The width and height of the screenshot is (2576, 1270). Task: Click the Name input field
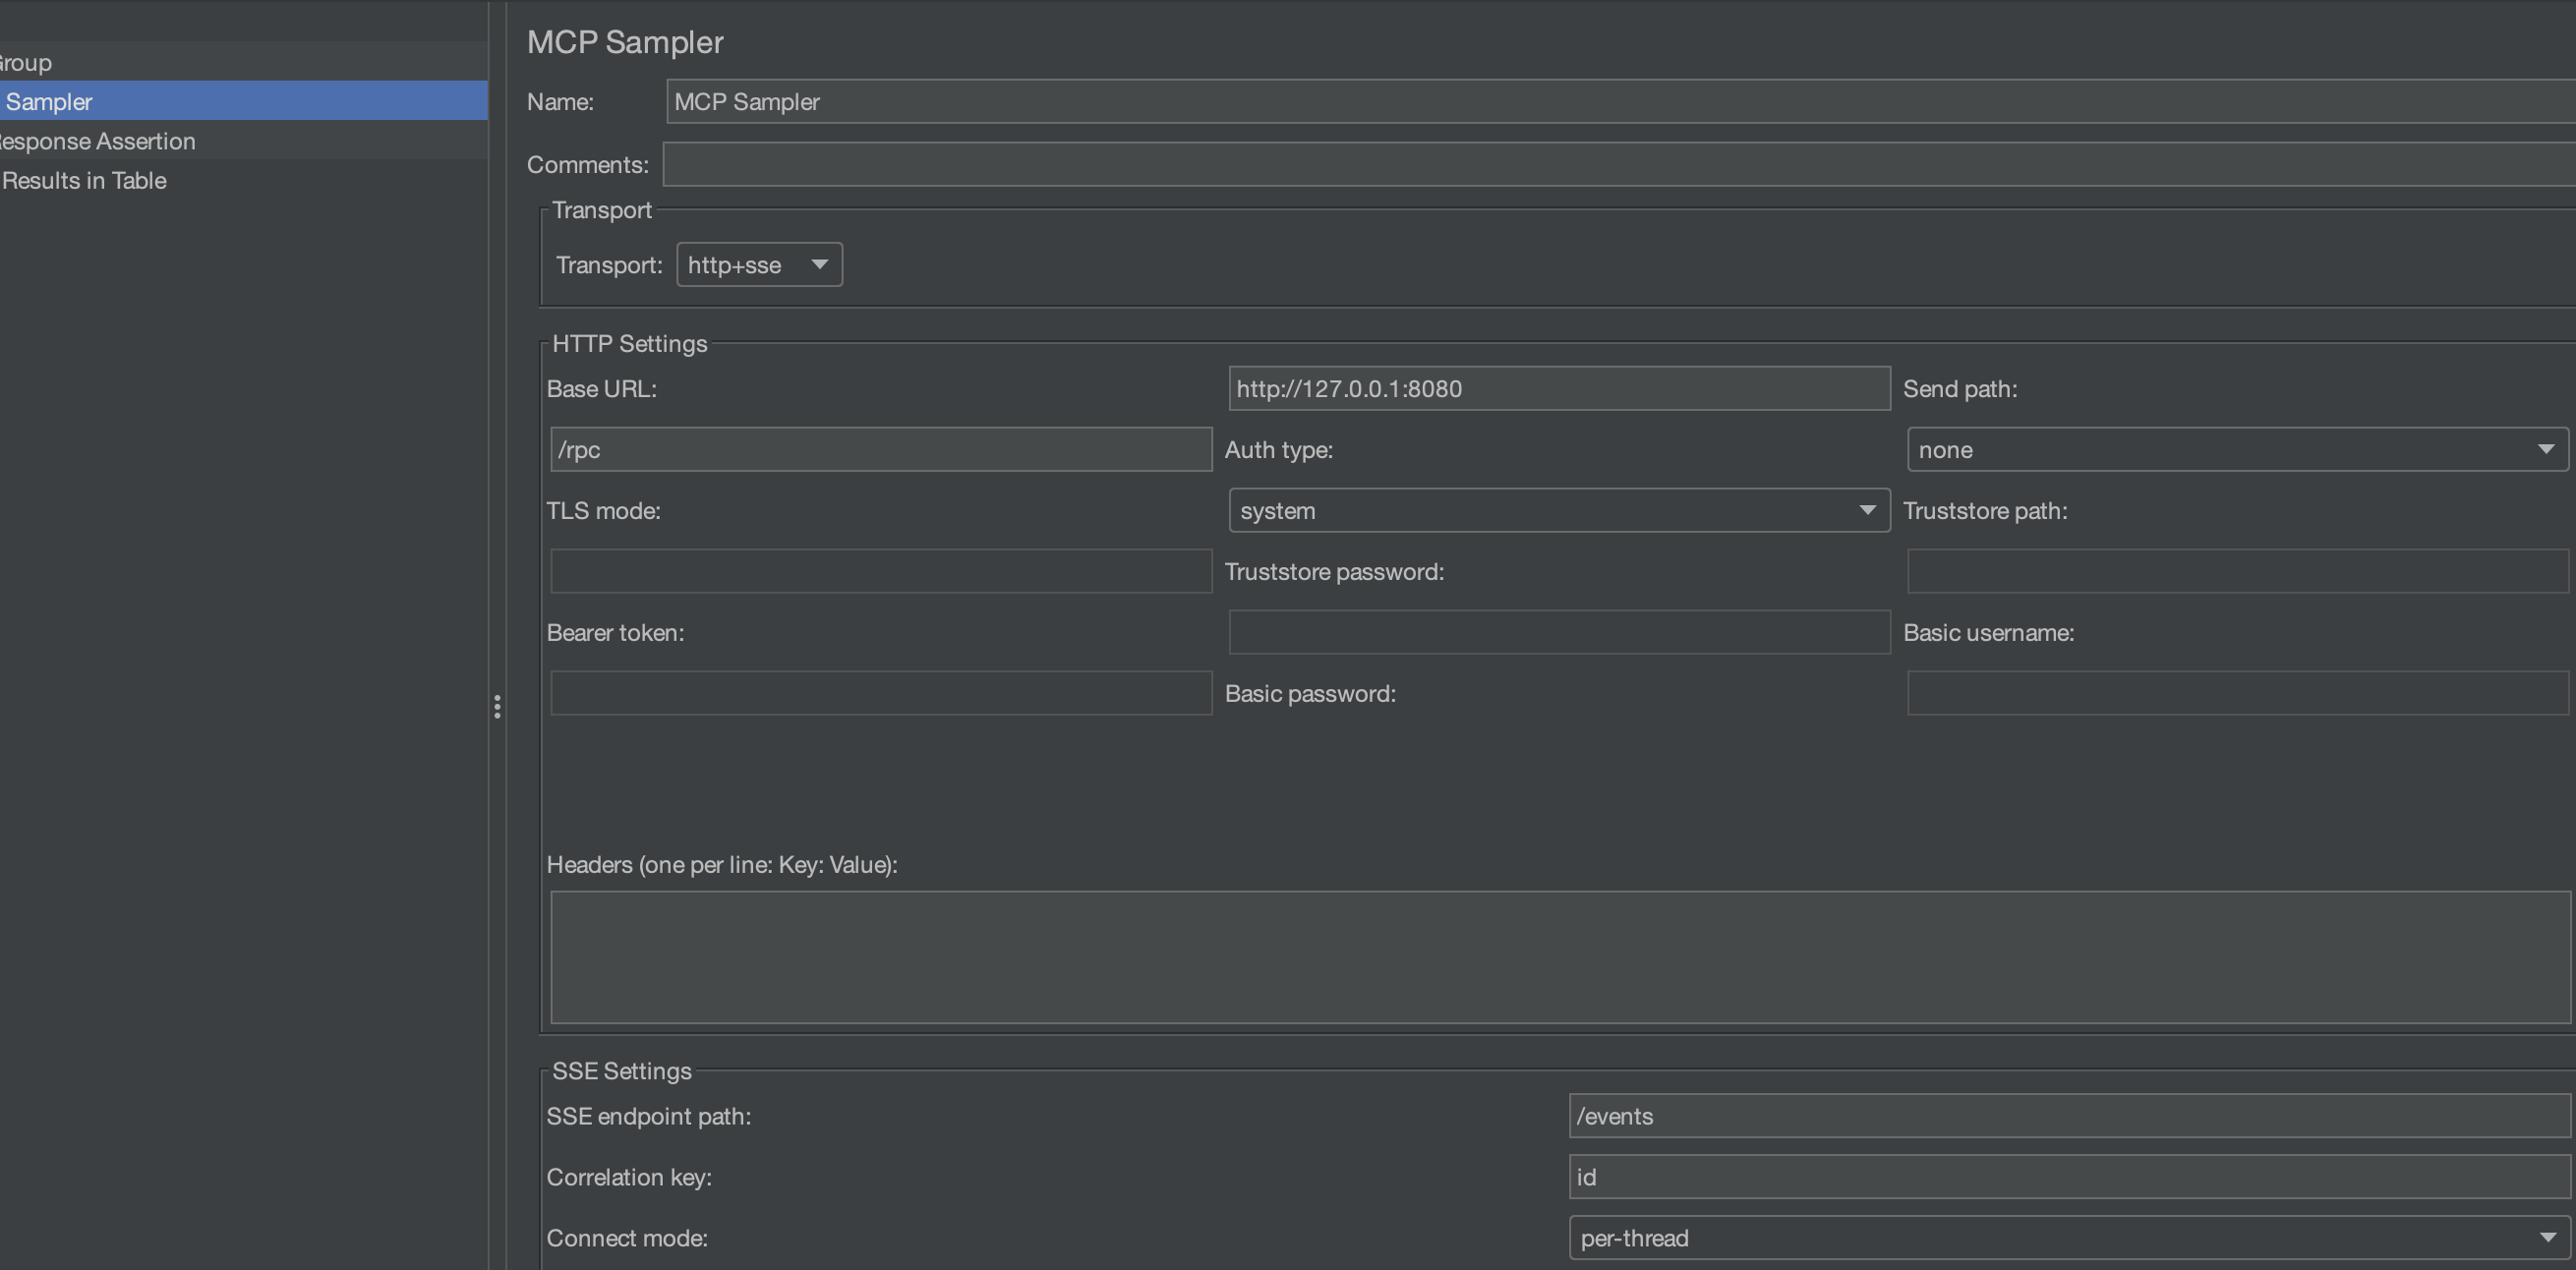pyautogui.click(x=1620, y=102)
